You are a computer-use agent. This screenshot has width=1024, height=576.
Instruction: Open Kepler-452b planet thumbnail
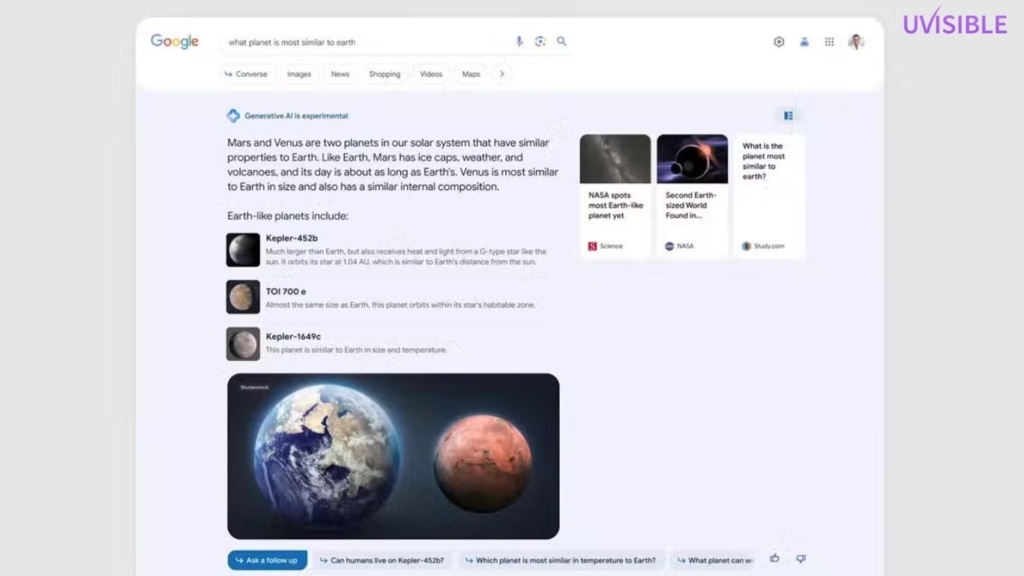click(243, 250)
